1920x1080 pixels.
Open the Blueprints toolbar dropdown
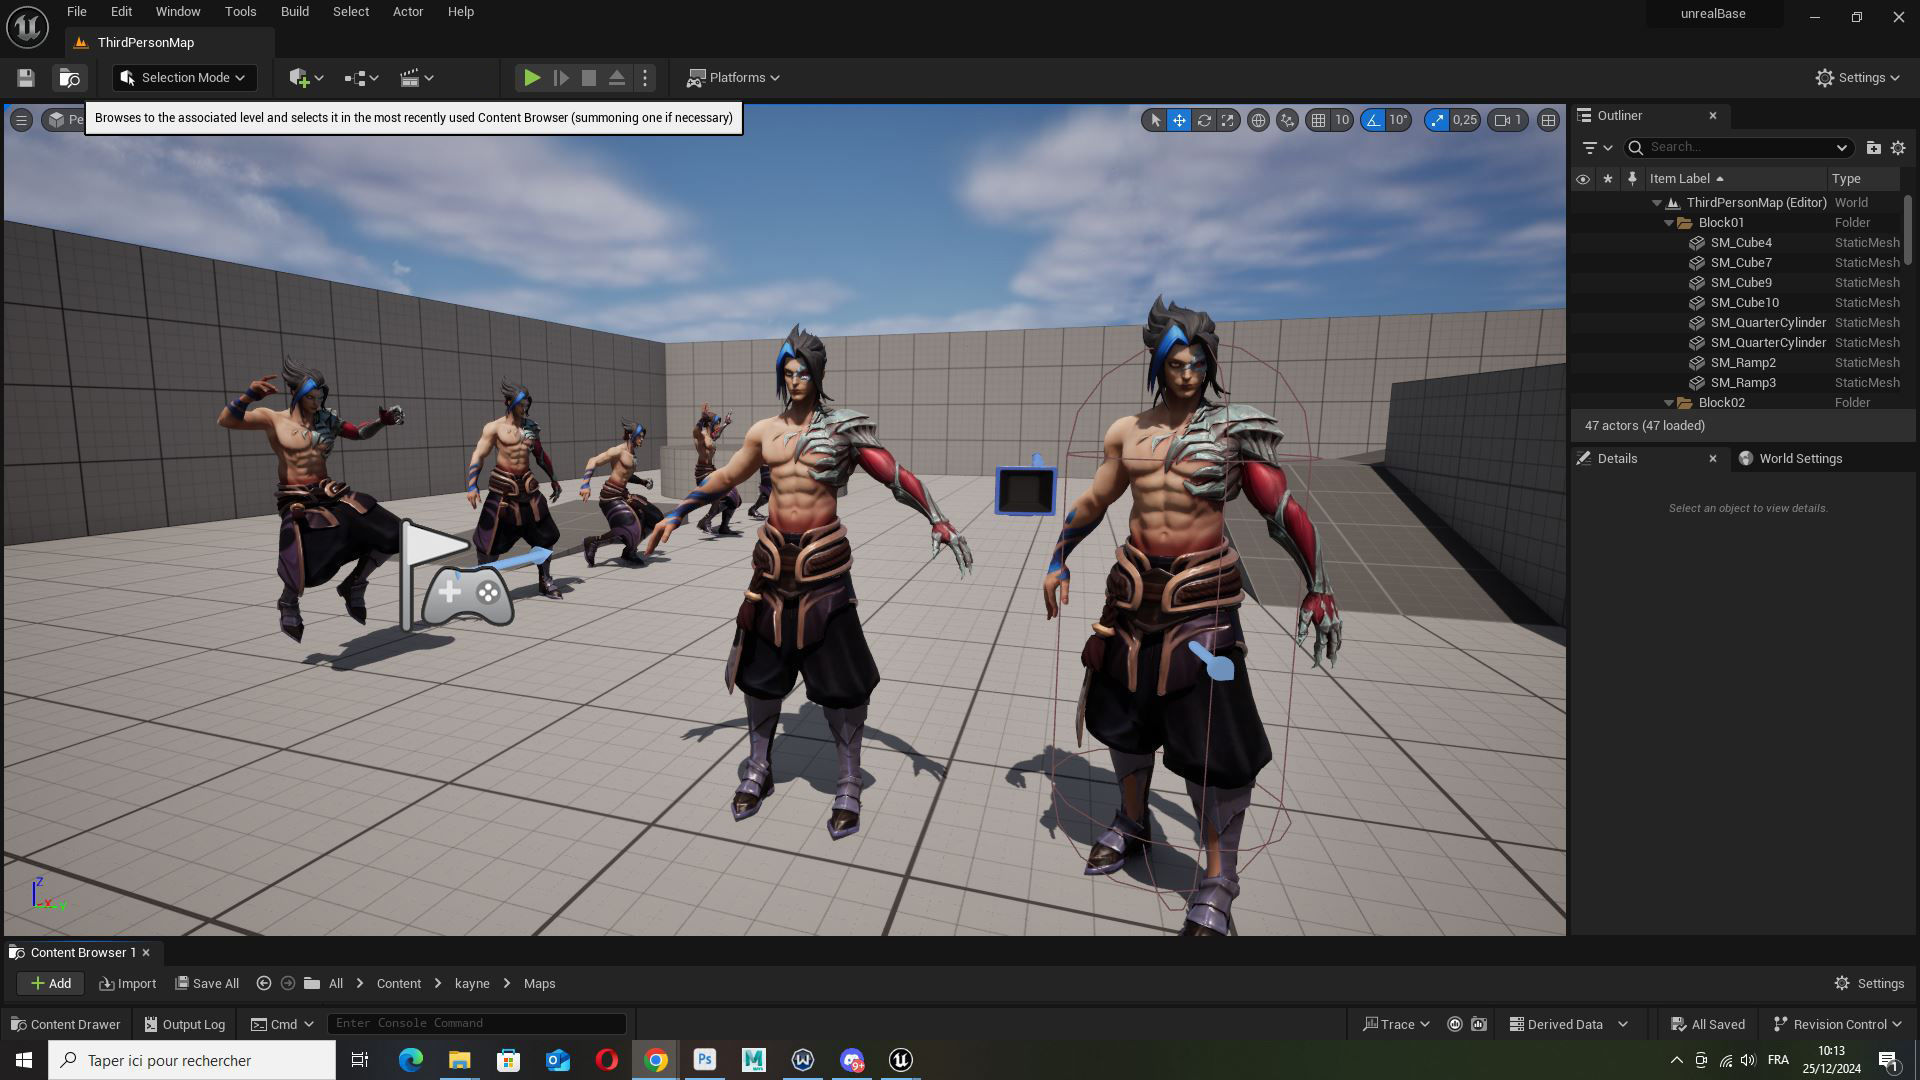pos(361,78)
